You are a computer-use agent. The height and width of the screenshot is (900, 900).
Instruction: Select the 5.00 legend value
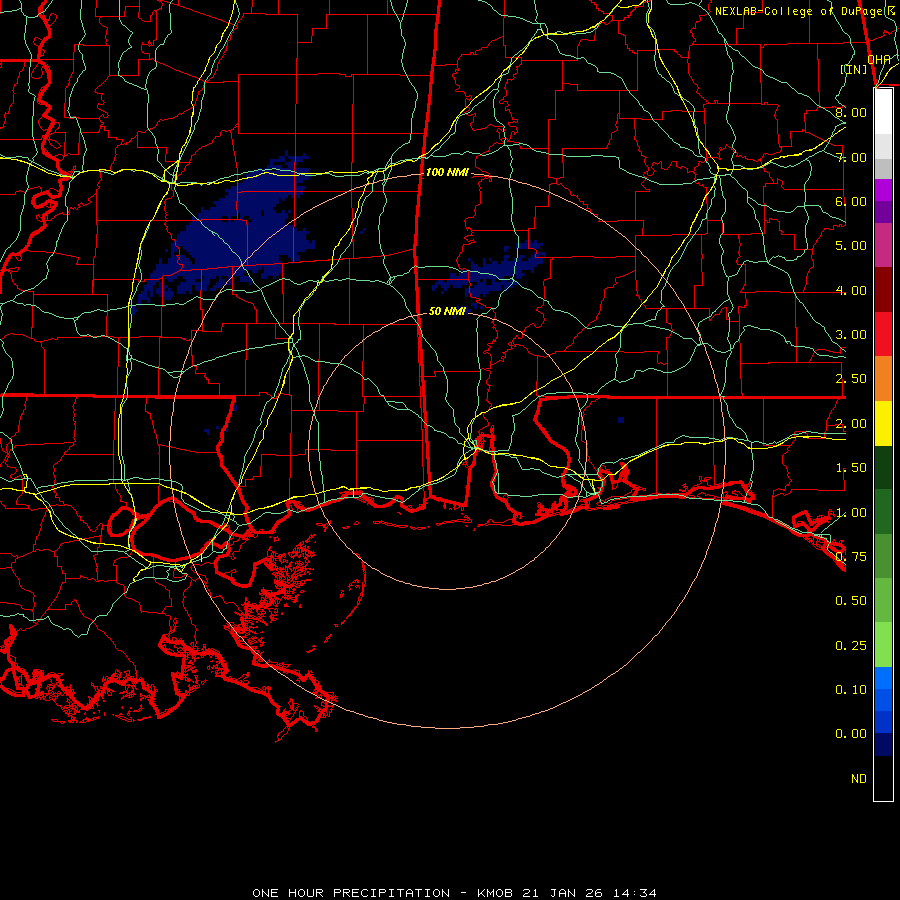851,246
